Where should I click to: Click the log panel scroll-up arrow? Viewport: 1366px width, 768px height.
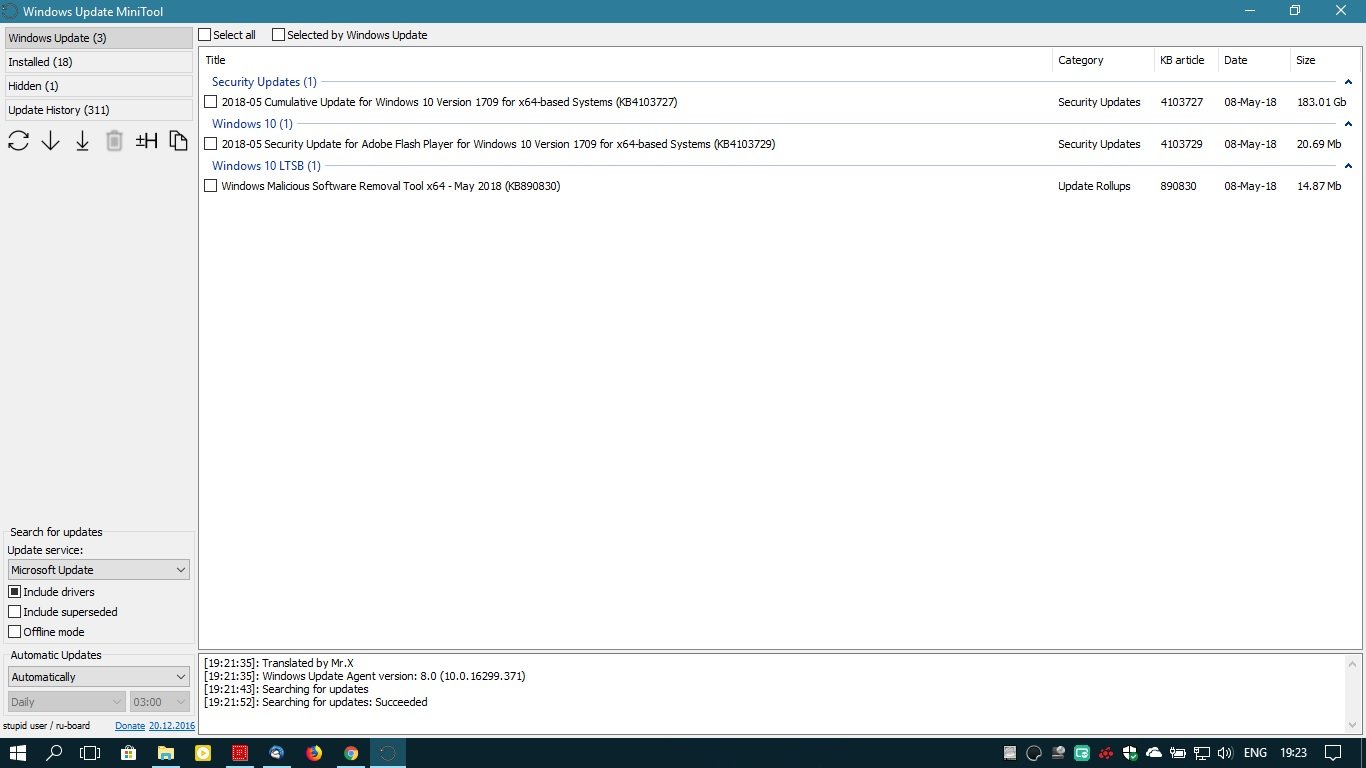click(x=1354, y=663)
